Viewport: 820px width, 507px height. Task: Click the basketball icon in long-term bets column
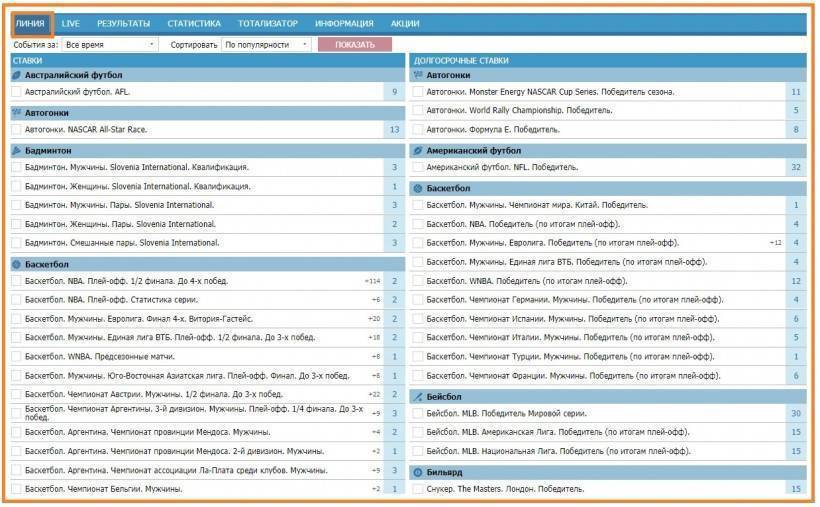pos(418,188)
